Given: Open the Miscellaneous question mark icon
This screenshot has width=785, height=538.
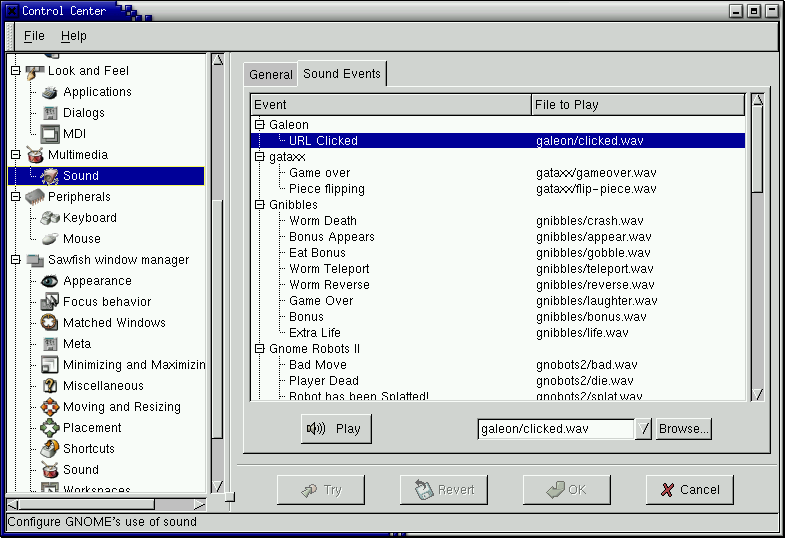Looking at the screenshot, I should point(50,386).
